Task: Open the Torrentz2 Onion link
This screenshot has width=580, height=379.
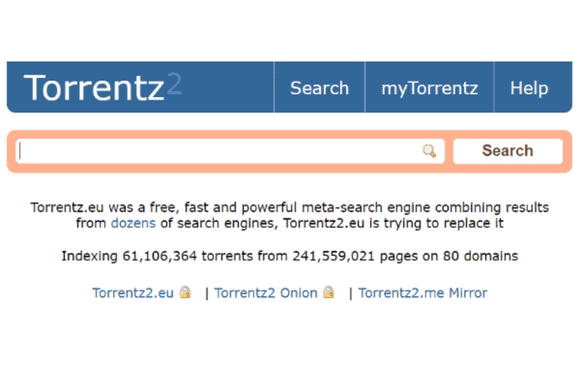Action: coord(266,293)
